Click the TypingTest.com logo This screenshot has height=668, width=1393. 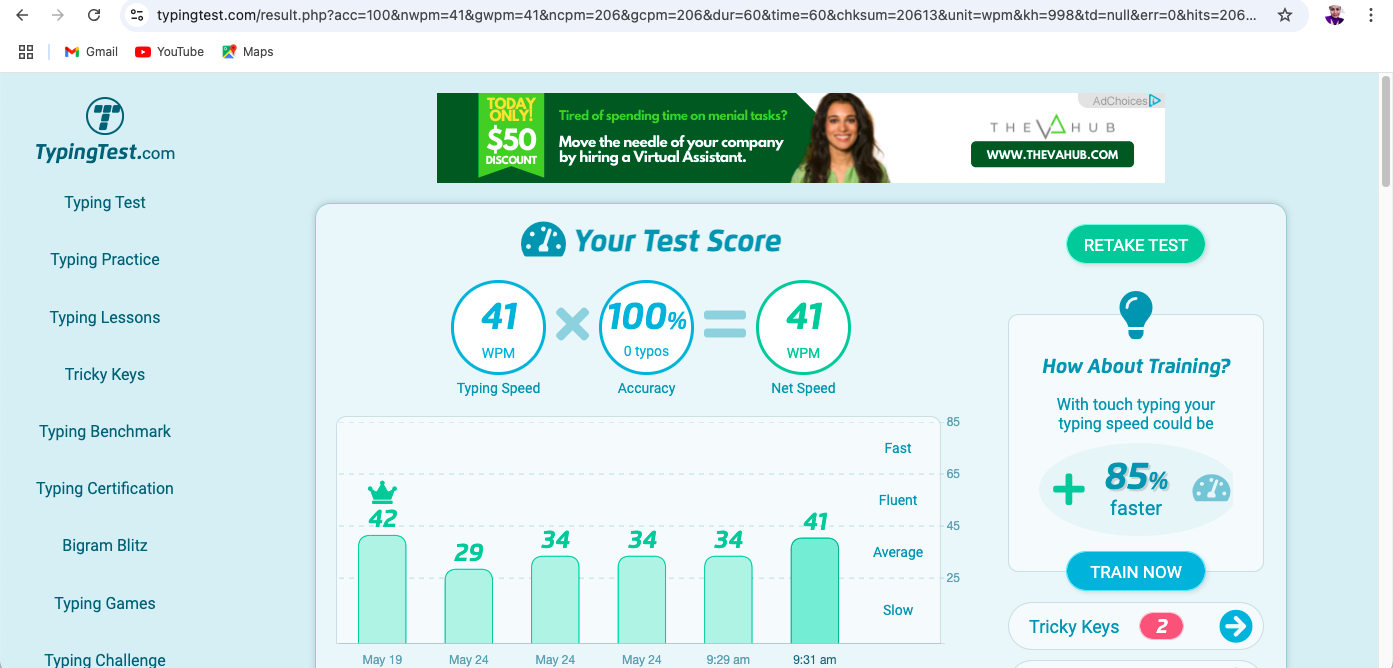[x=105, y=130]
